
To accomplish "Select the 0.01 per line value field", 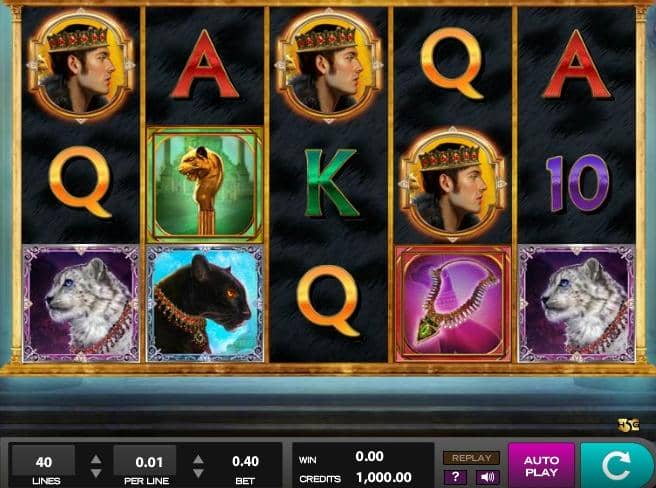I will (145, 461).
